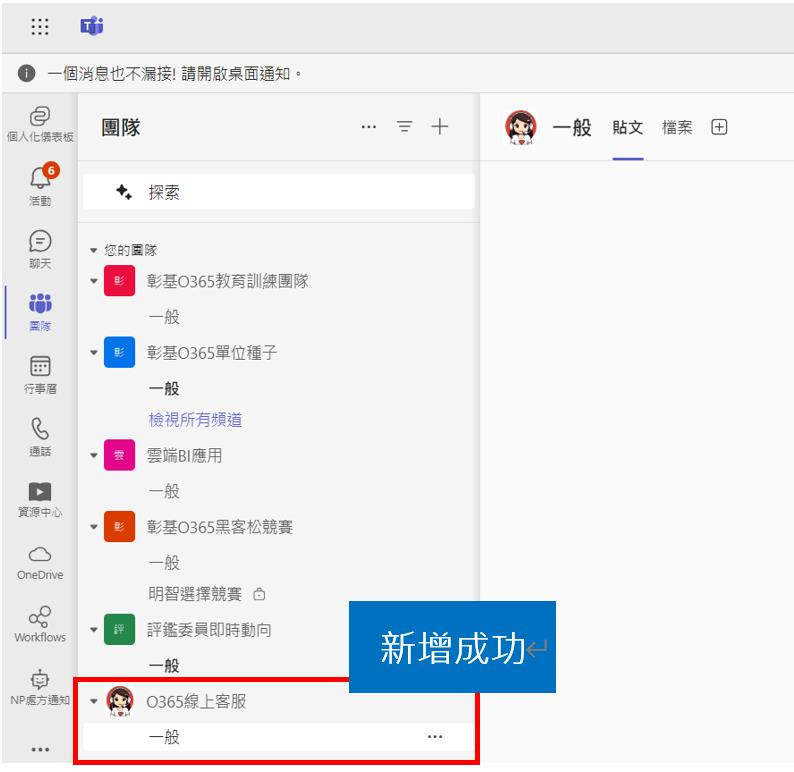Click the filter icon in 團隊 header
Image resolution: width=794 pixels, height=772 pixels.
coord(404,127)
